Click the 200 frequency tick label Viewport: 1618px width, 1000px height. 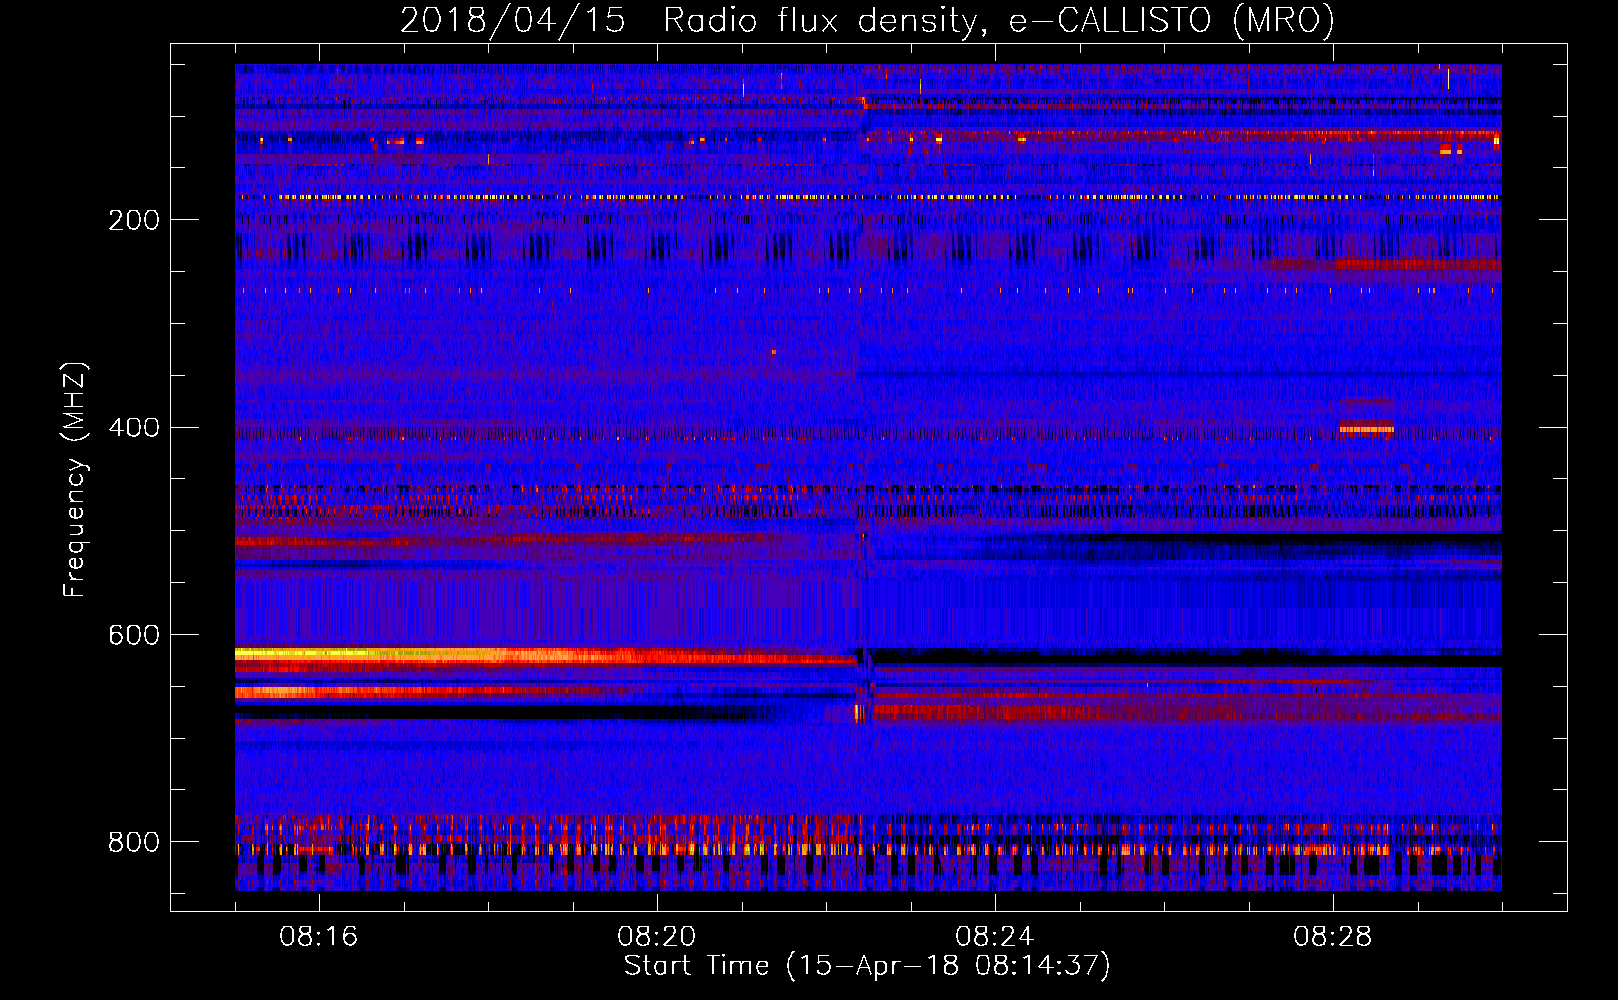134,220
